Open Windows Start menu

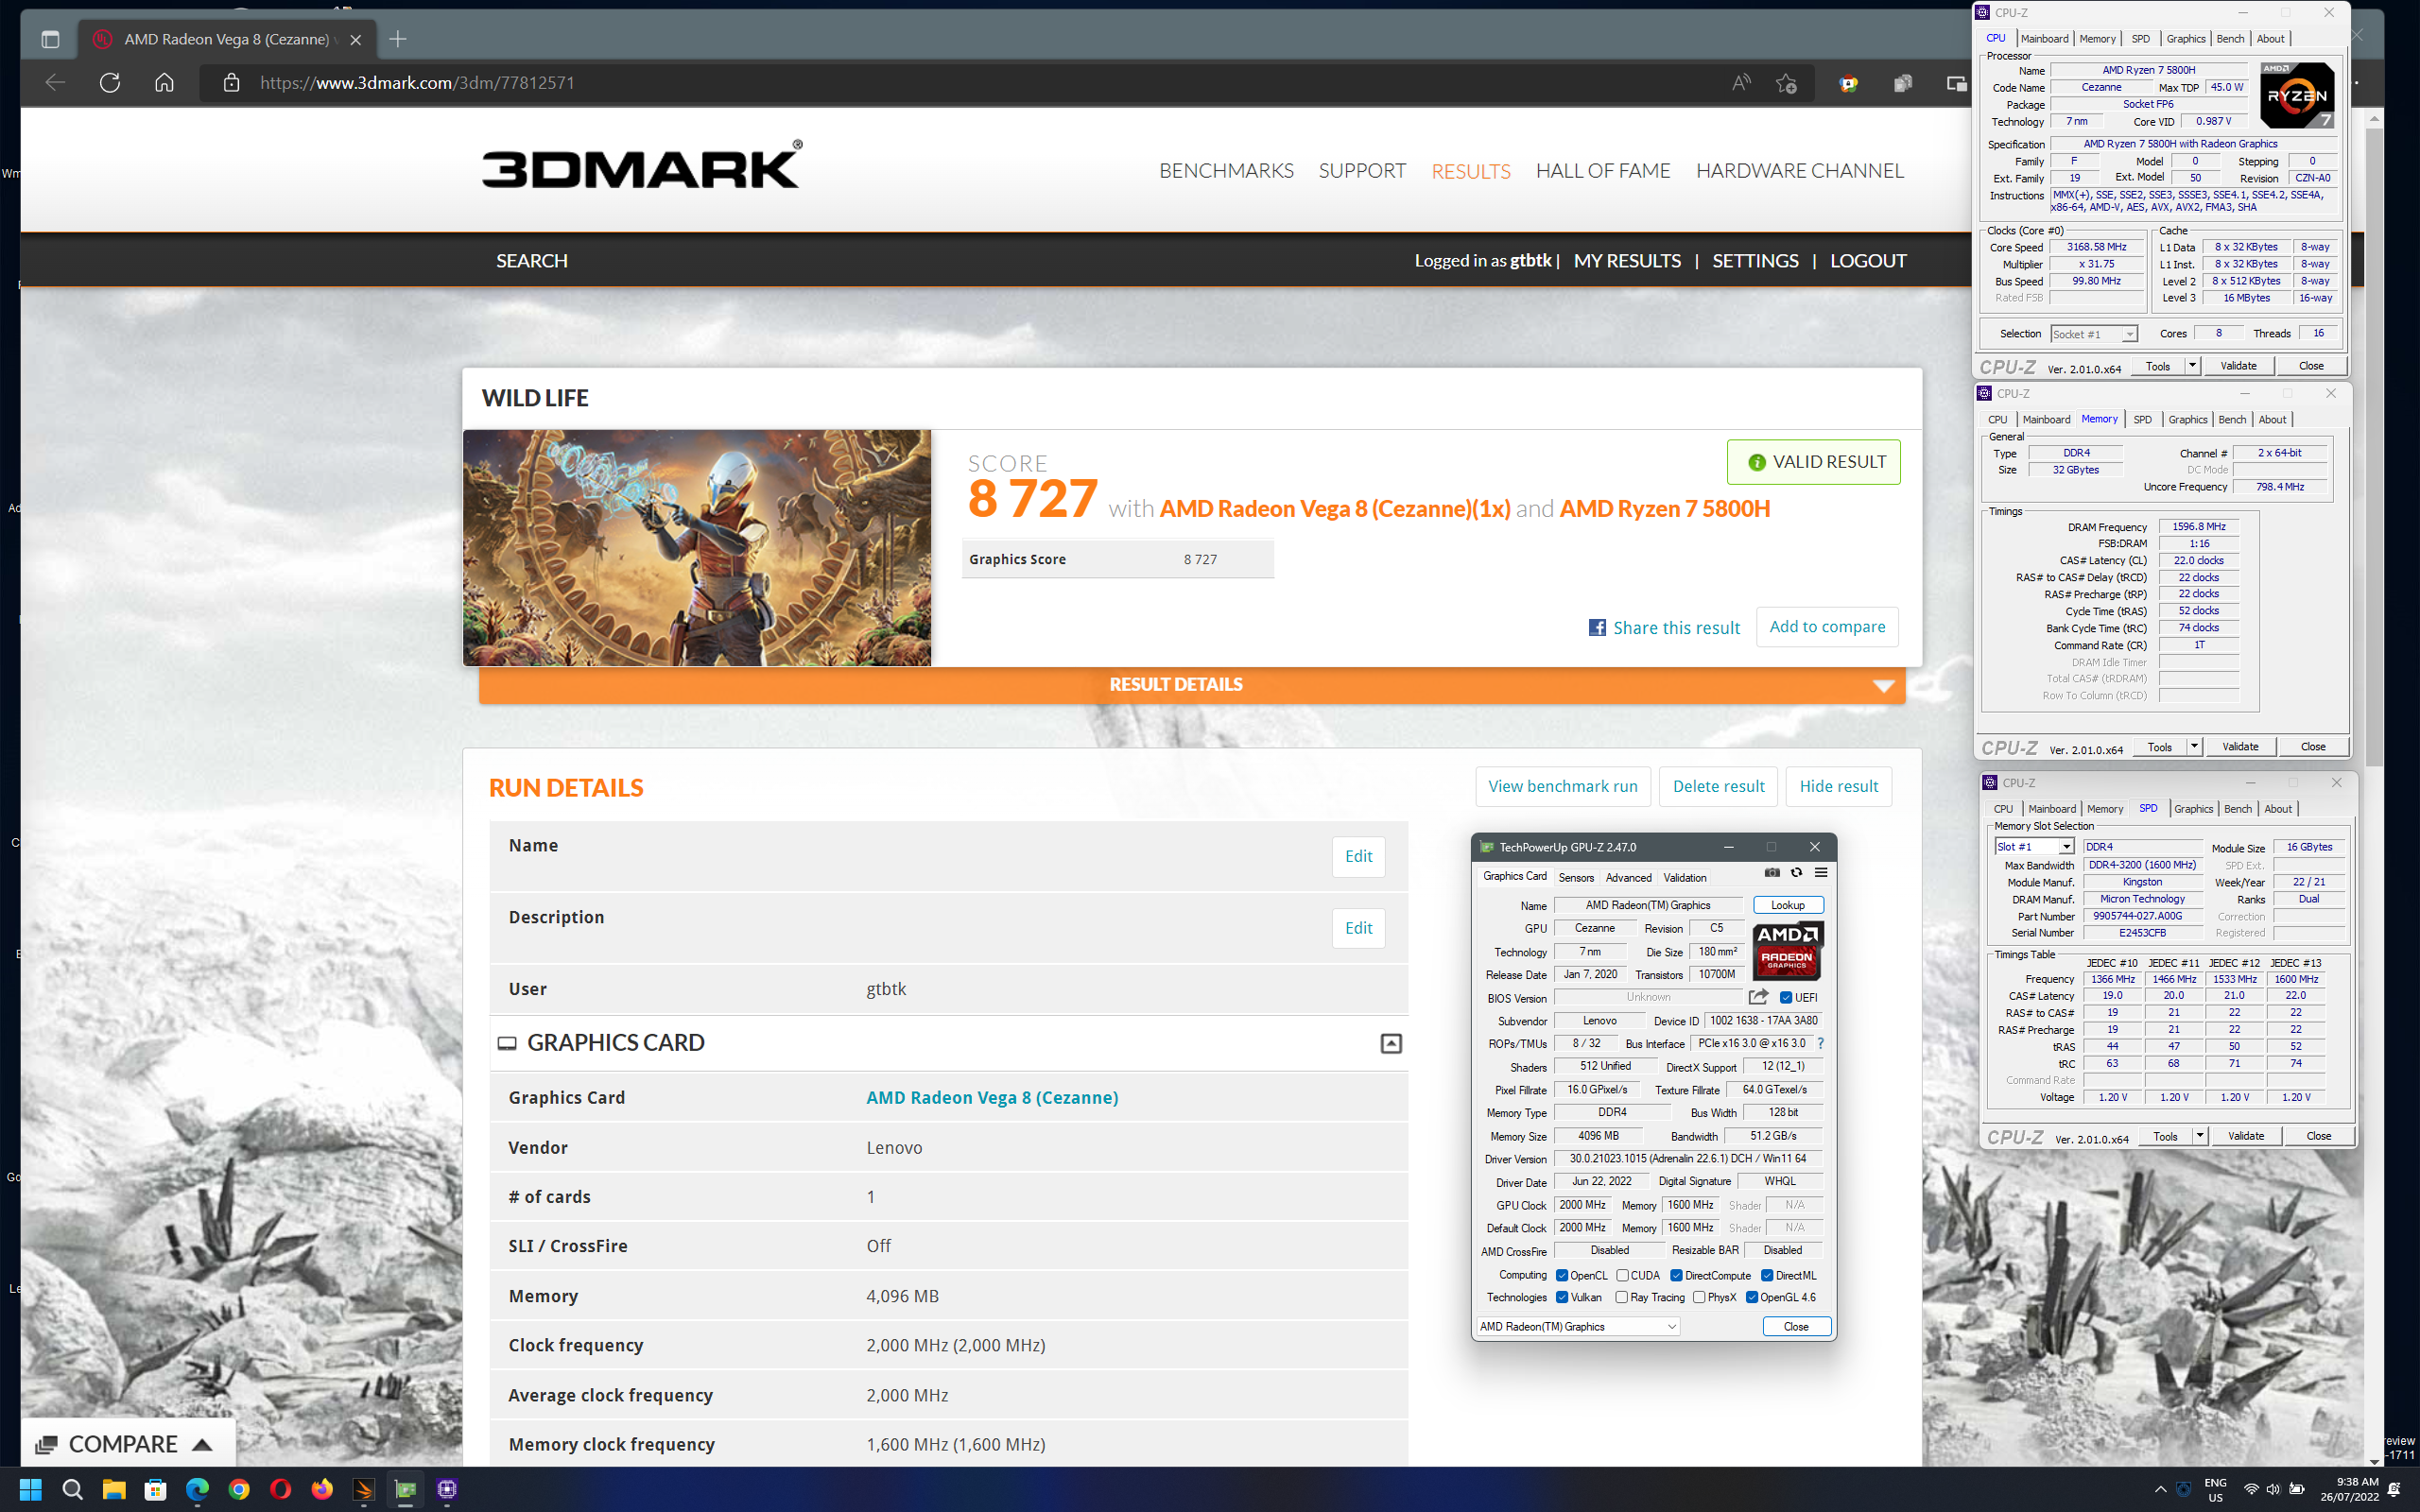[x=30, y=1489]
